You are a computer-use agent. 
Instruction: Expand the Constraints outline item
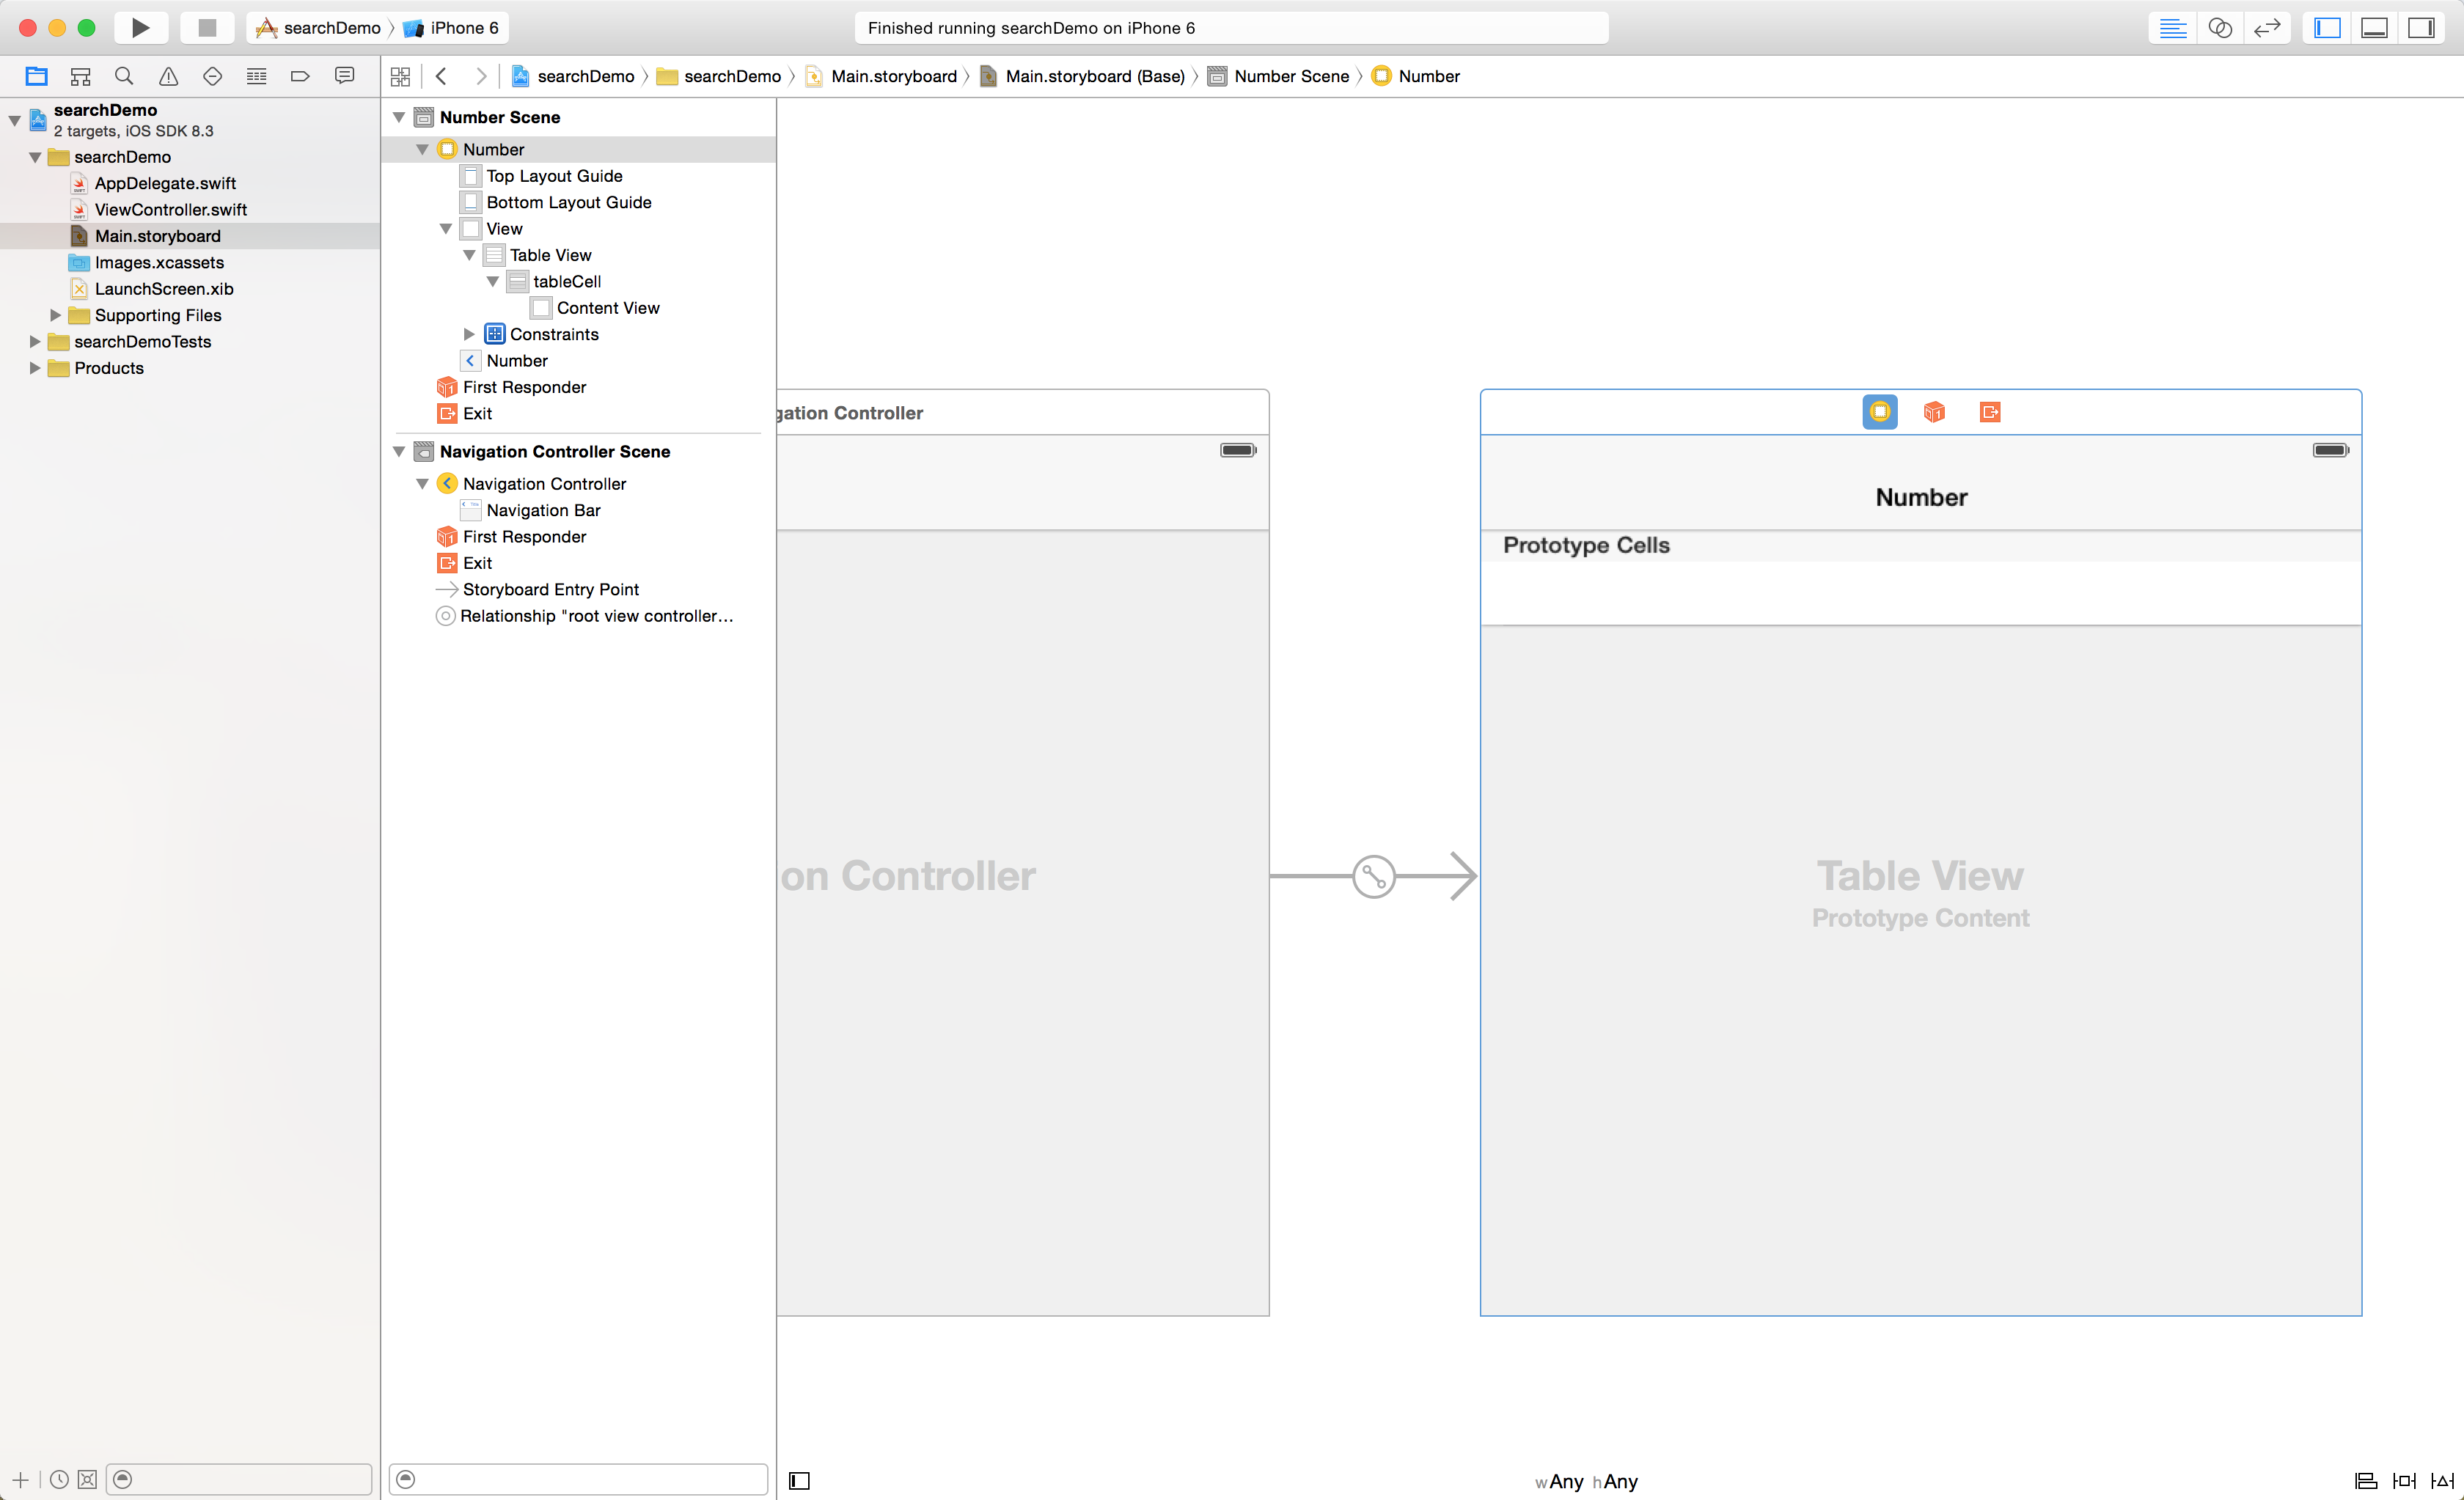tap(469, 334)
